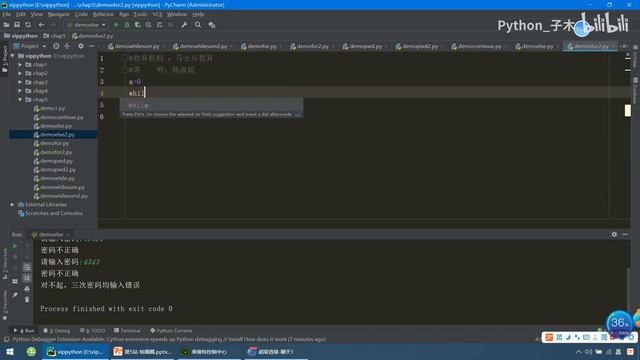Click the pin tab icon in Run panel
This screenshot has width=640, height=360.
15,295
